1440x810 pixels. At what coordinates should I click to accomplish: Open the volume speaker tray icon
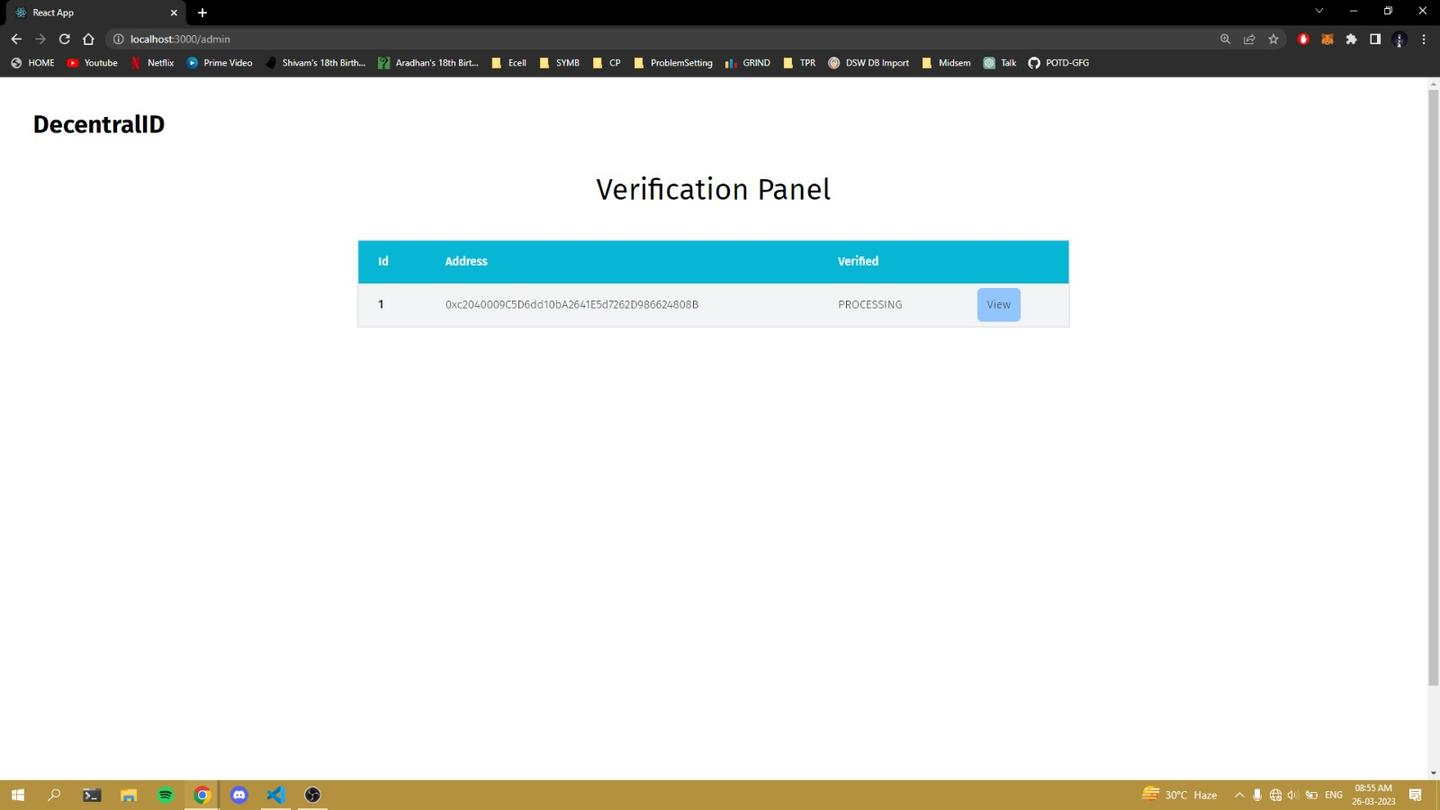pos(1293,795)
